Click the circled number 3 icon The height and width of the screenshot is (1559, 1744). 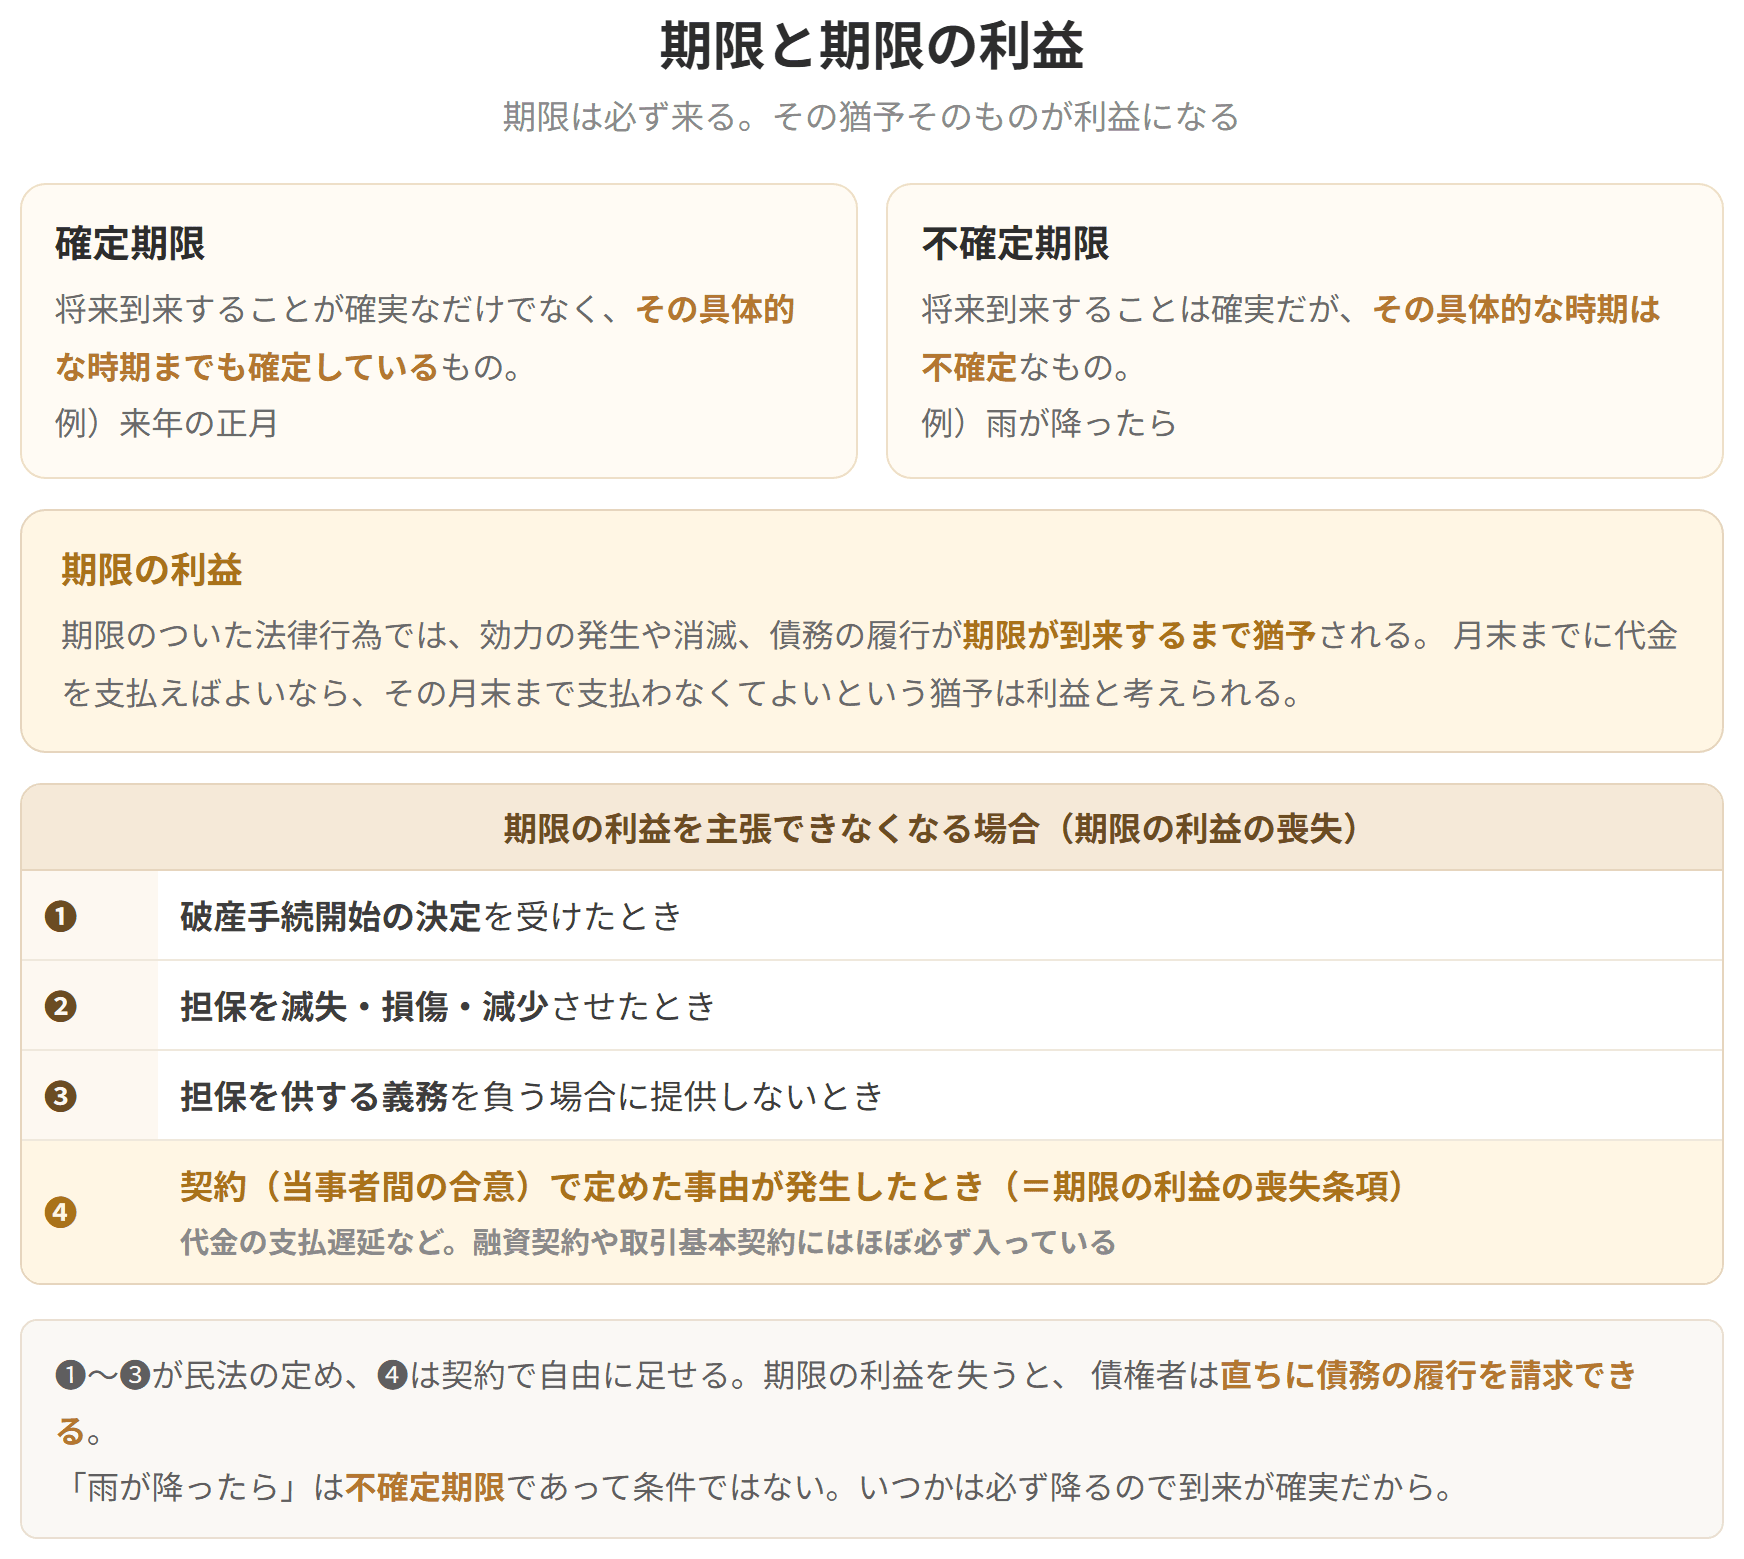click(x=61, y=1096)
